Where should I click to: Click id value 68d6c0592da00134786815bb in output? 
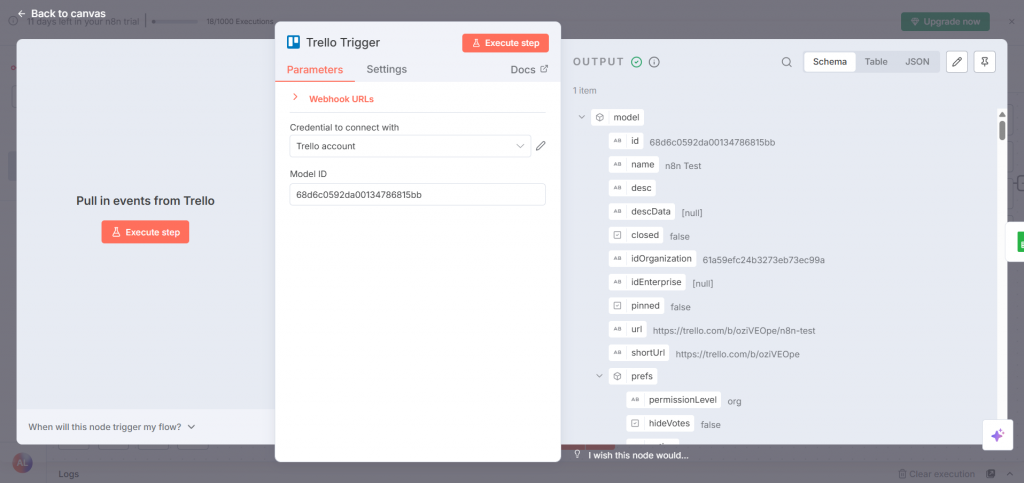(712, 142)
